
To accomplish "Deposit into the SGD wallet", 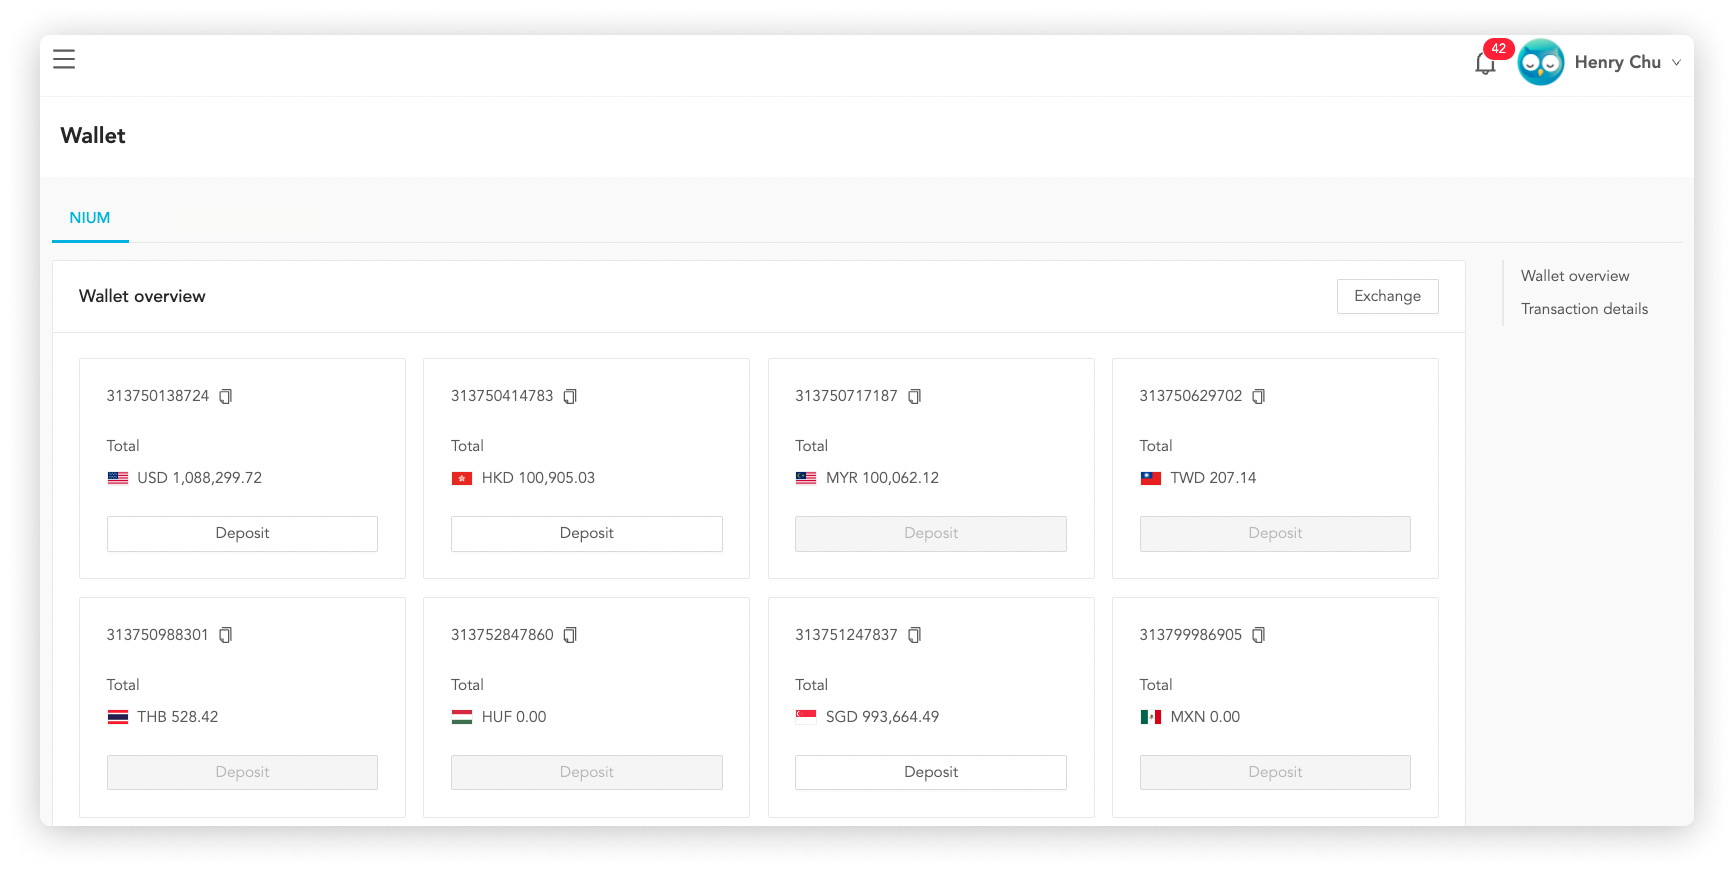I will click(930, 772).
